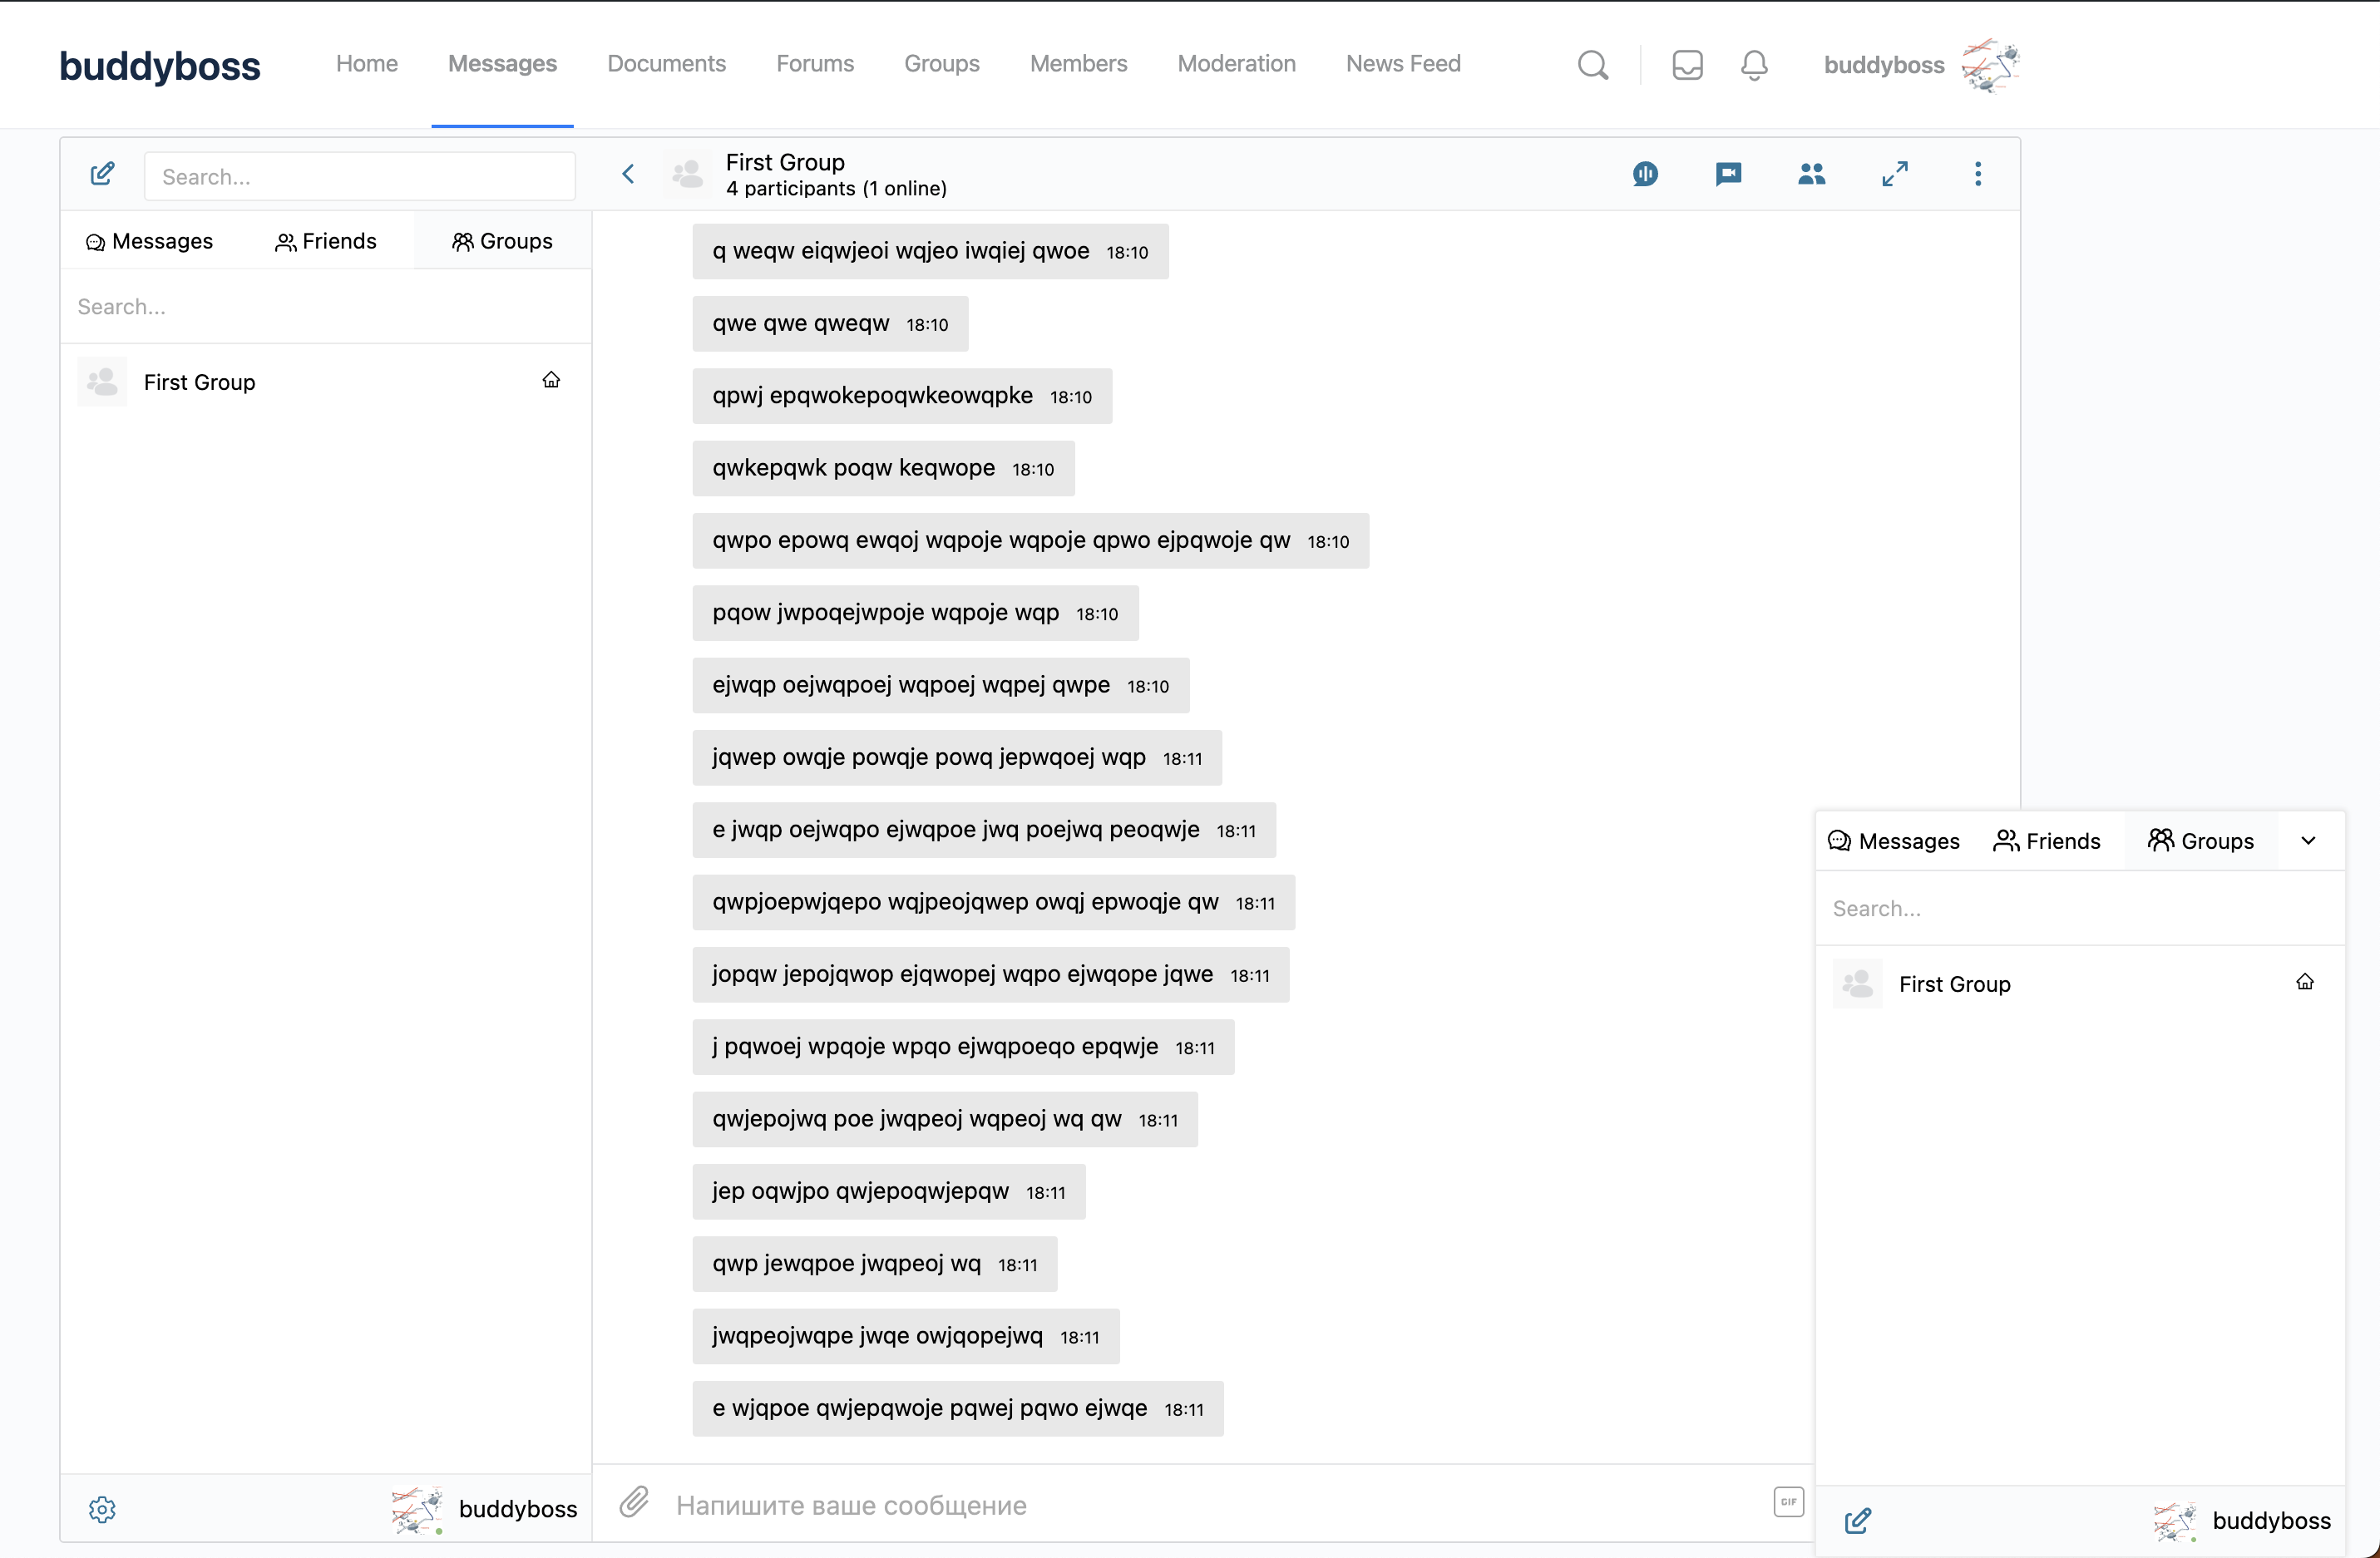The image size is (2380, 1558).
Task: Switch to Friends tab in left sidebar
Action: [326, 241]
